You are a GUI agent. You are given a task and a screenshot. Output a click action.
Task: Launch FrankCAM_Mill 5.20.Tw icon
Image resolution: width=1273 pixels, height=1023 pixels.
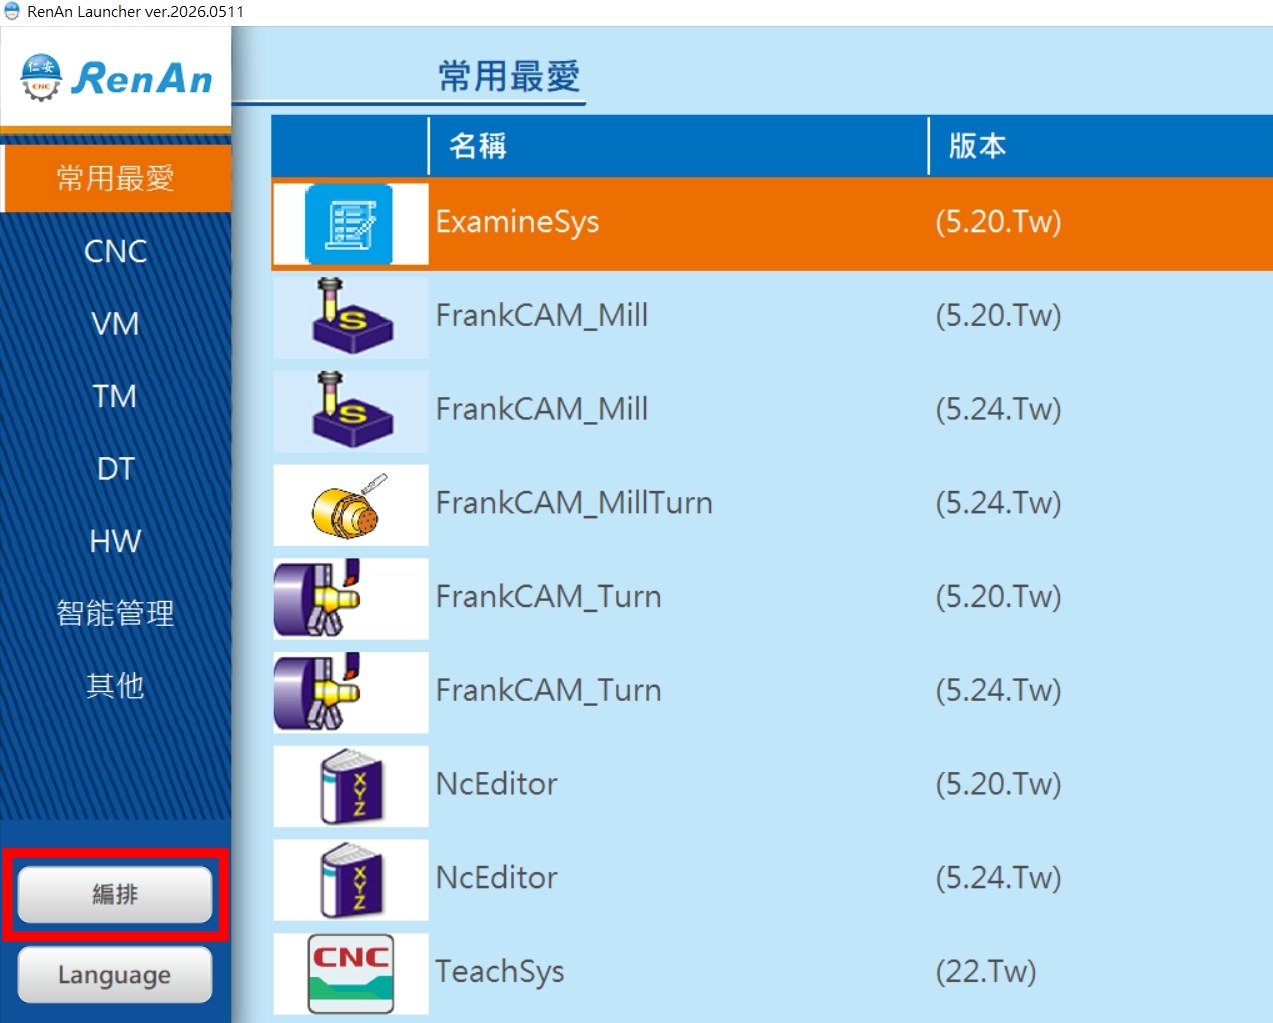click(x=351, y=317)
